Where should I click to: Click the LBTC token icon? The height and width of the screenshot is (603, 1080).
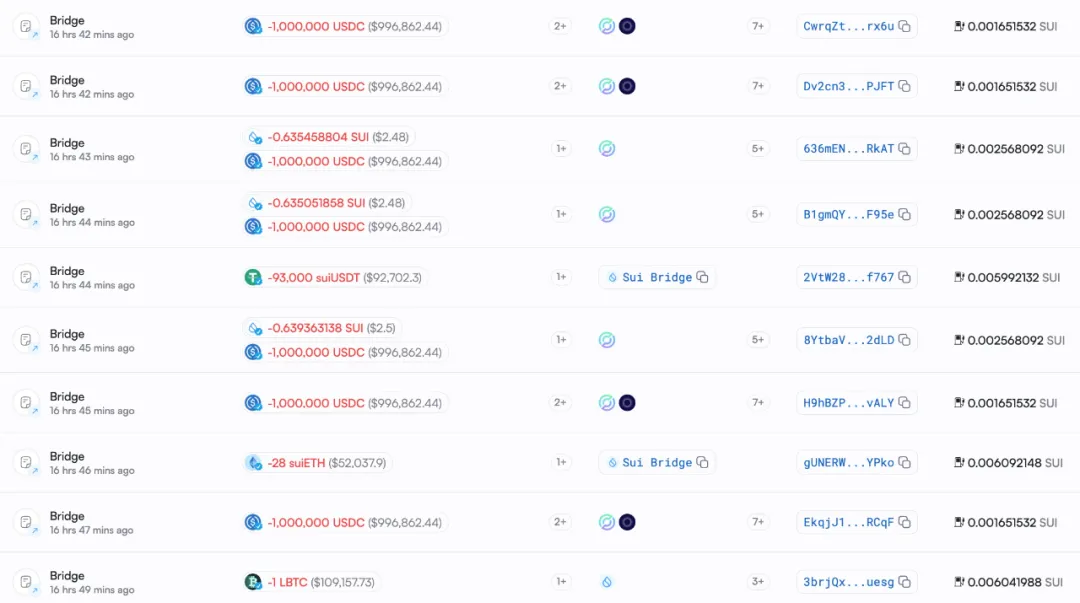coord(253,582)
